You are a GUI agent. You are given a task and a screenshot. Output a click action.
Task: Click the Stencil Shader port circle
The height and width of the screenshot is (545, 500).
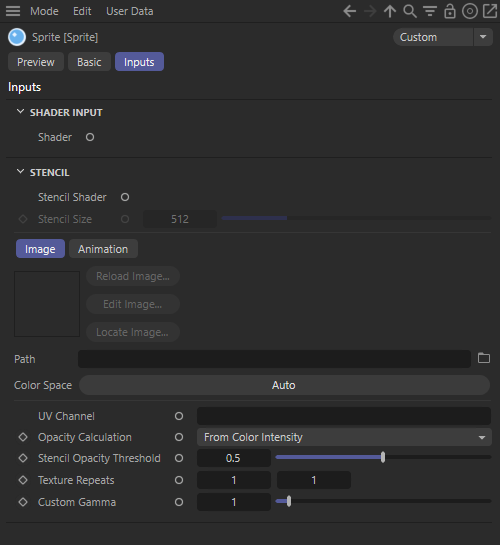click(x=125, y=197)
